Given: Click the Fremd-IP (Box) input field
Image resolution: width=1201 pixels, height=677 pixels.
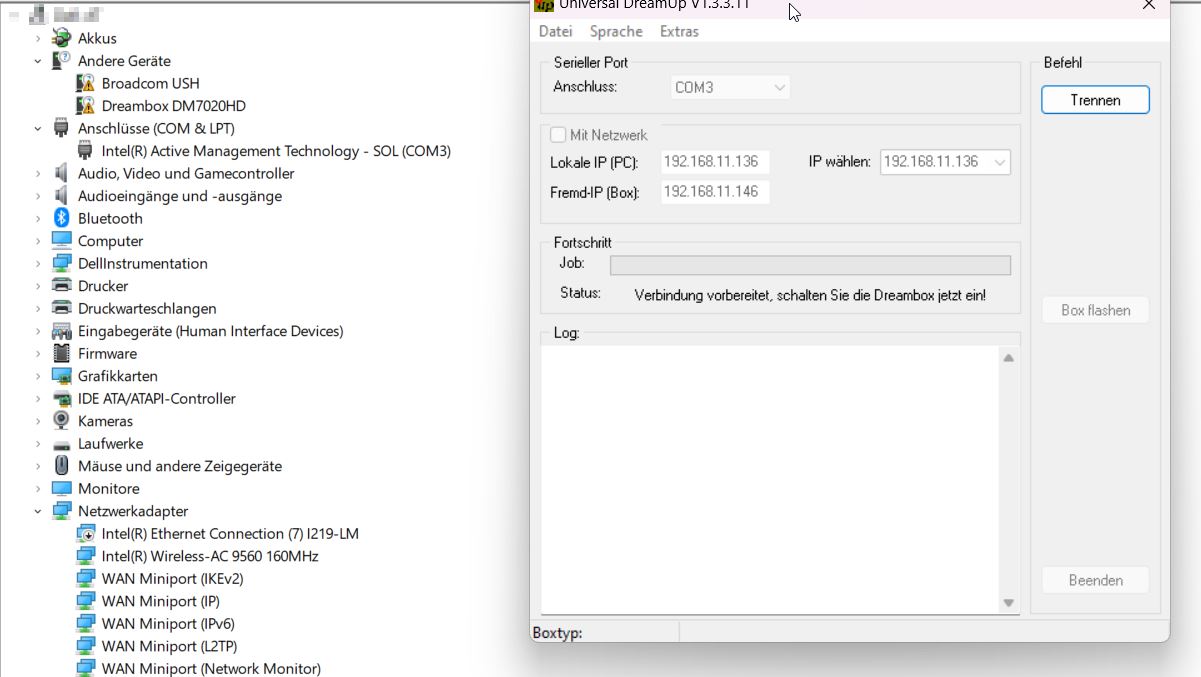Looking at the screenshot, I should pyautogui.click(x=714, y=192).
